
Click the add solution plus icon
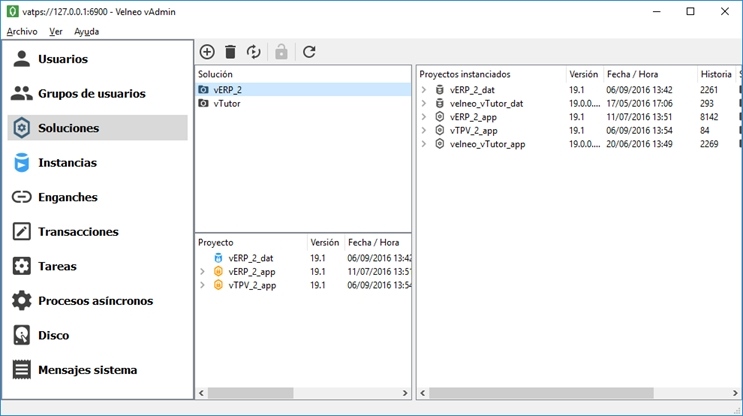pos(207,52)
